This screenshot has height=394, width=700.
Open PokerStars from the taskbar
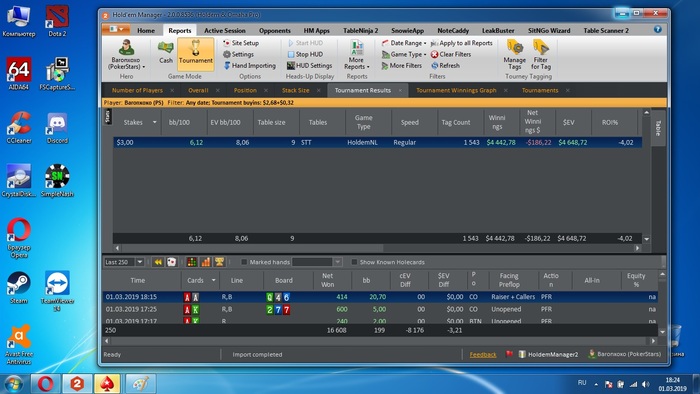pos(107,383)
